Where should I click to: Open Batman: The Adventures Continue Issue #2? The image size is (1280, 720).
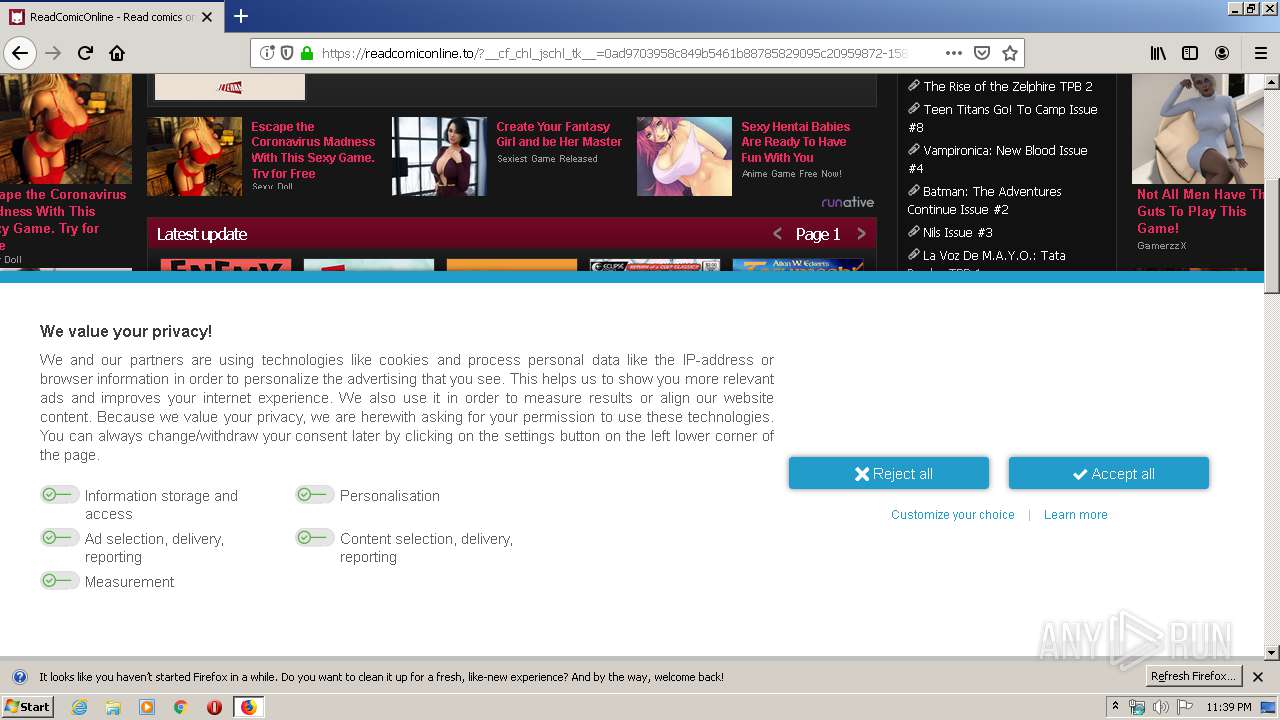click(x=985, y=200)
